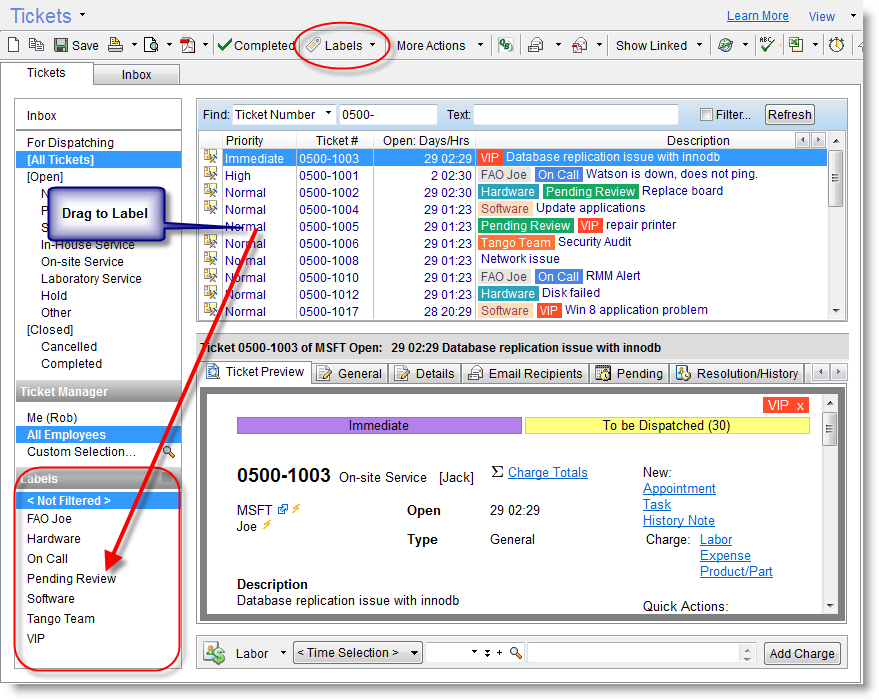Click the alarm clock icon in toolbar
The height and width of the screenshot is (700, 879).
point(836,45)
